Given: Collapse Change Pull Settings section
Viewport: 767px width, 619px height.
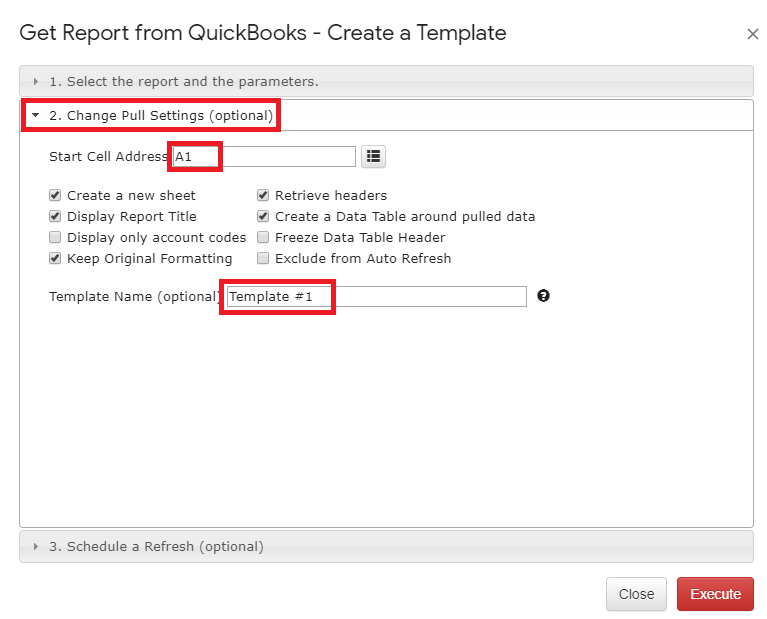Looking at the screenshot, I should pyautogui.click(x=386, y=115).
